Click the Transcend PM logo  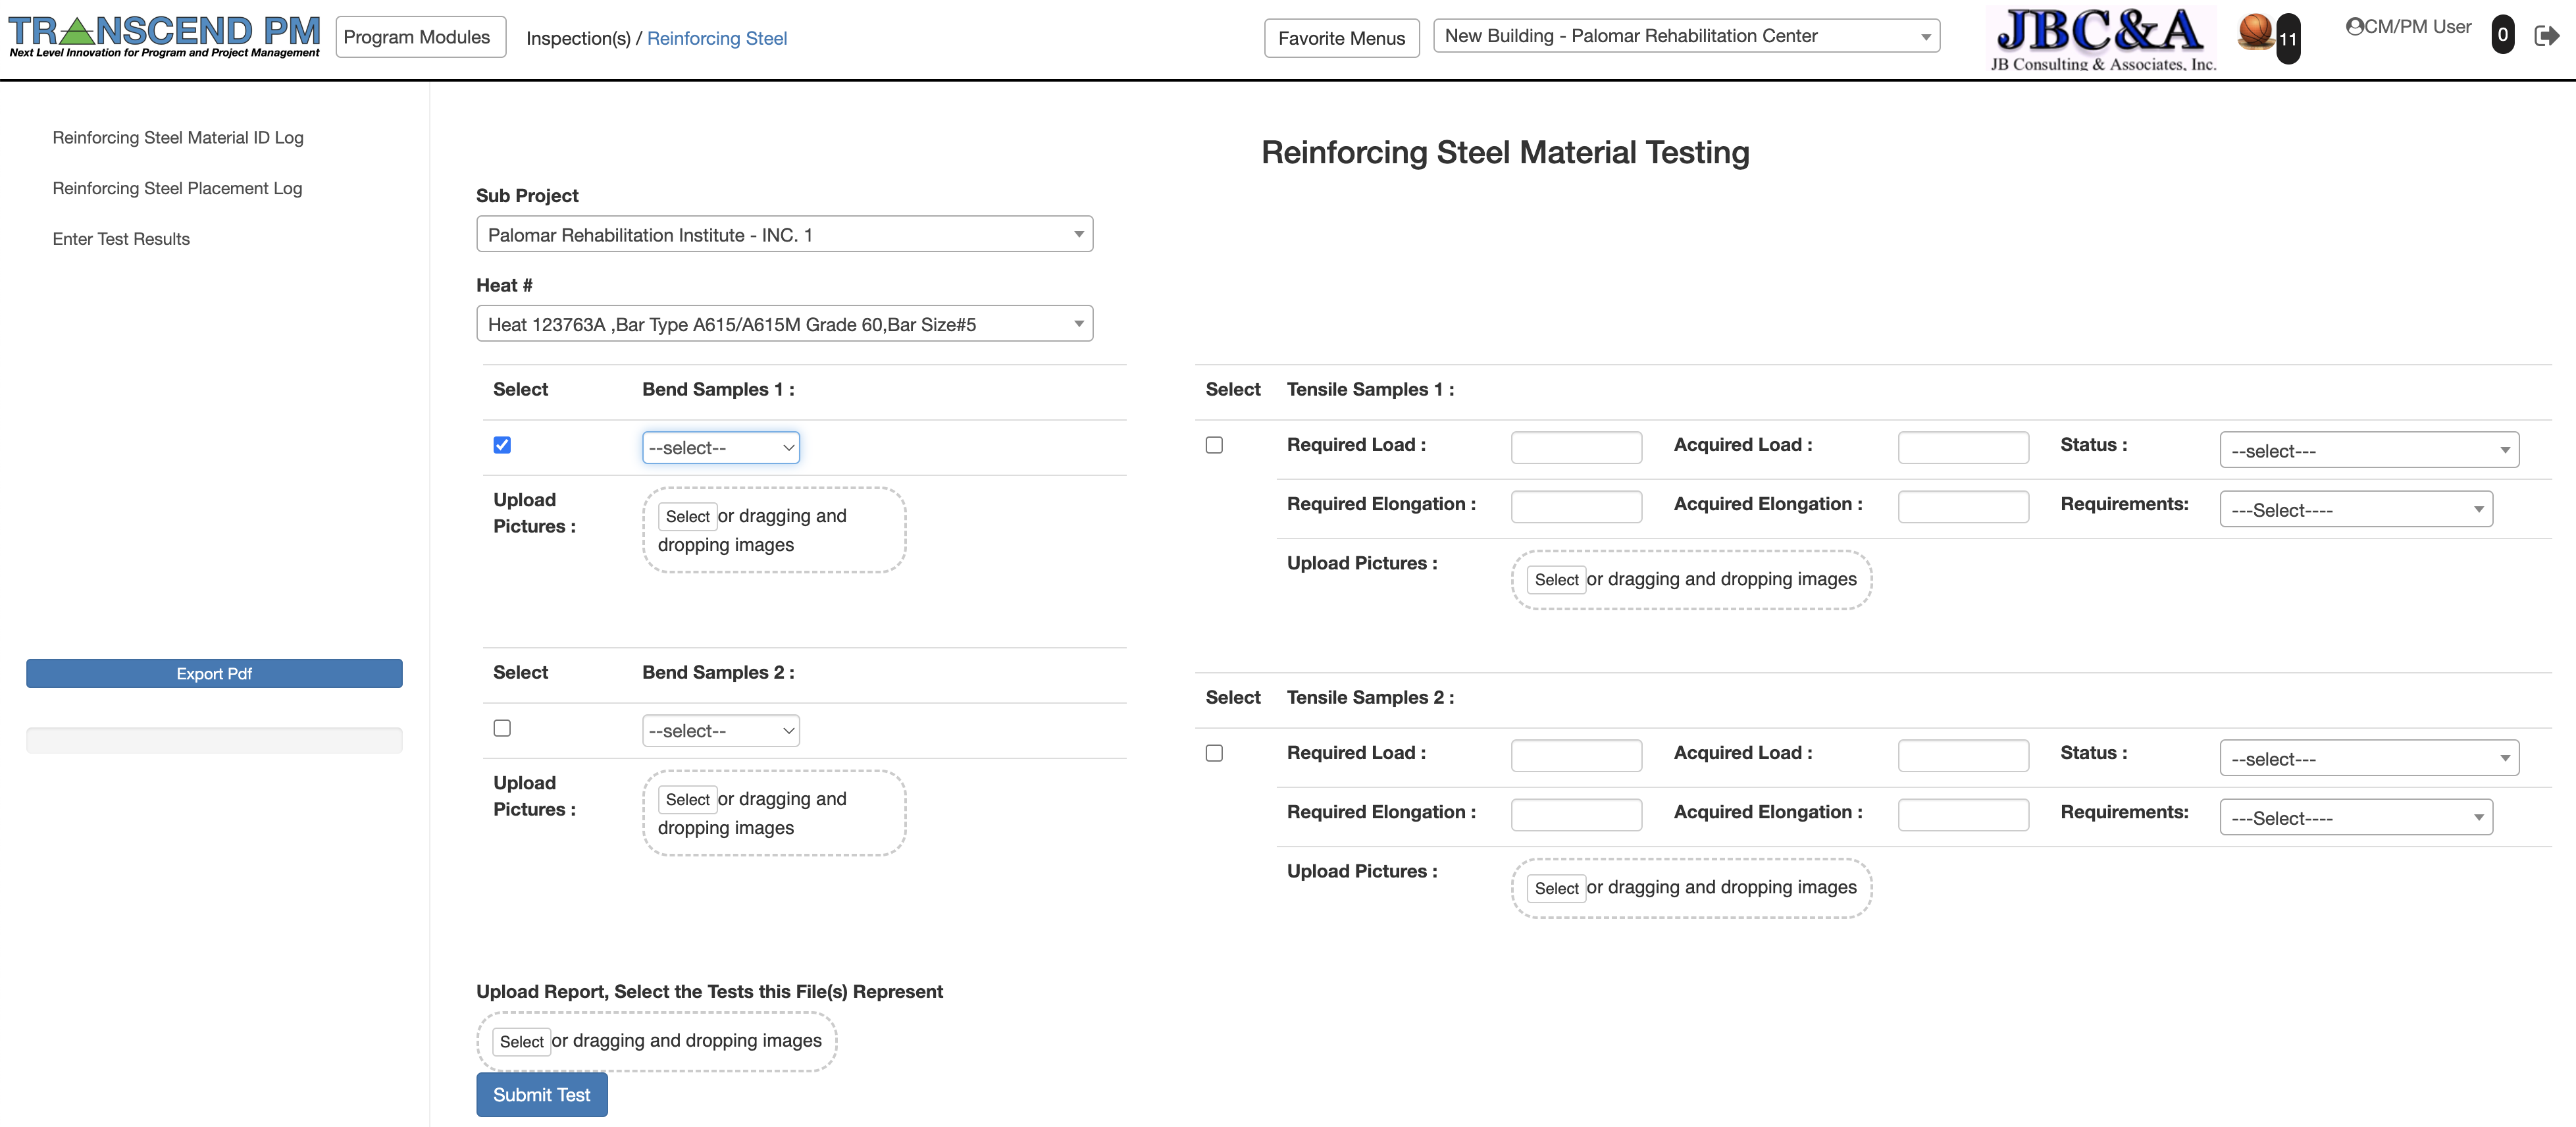coord(165,37)
